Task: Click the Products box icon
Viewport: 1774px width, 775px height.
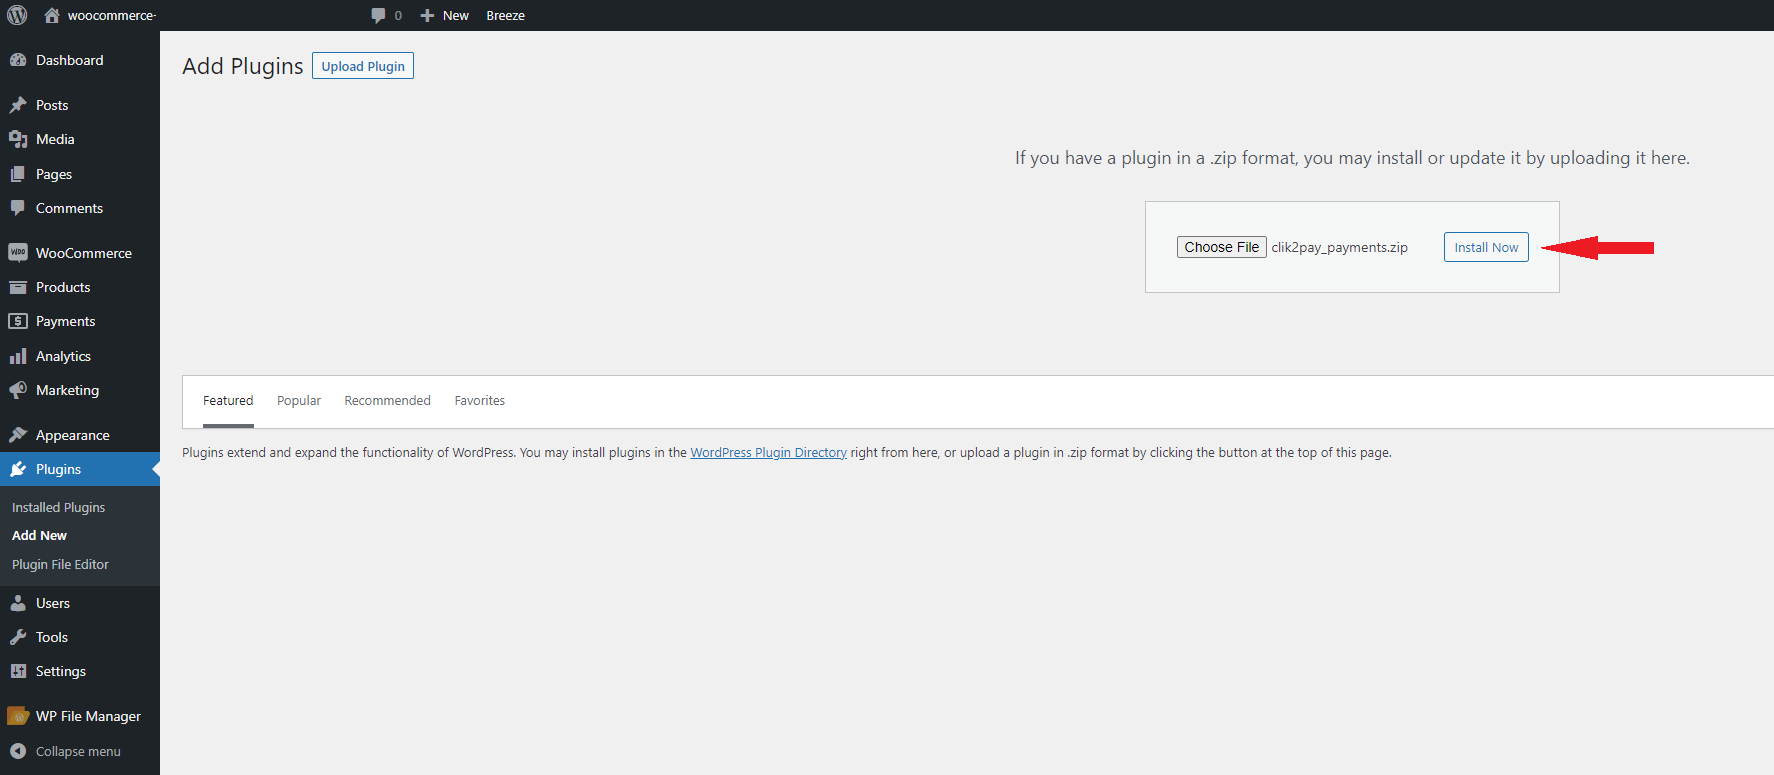Action: click(18, 287)
